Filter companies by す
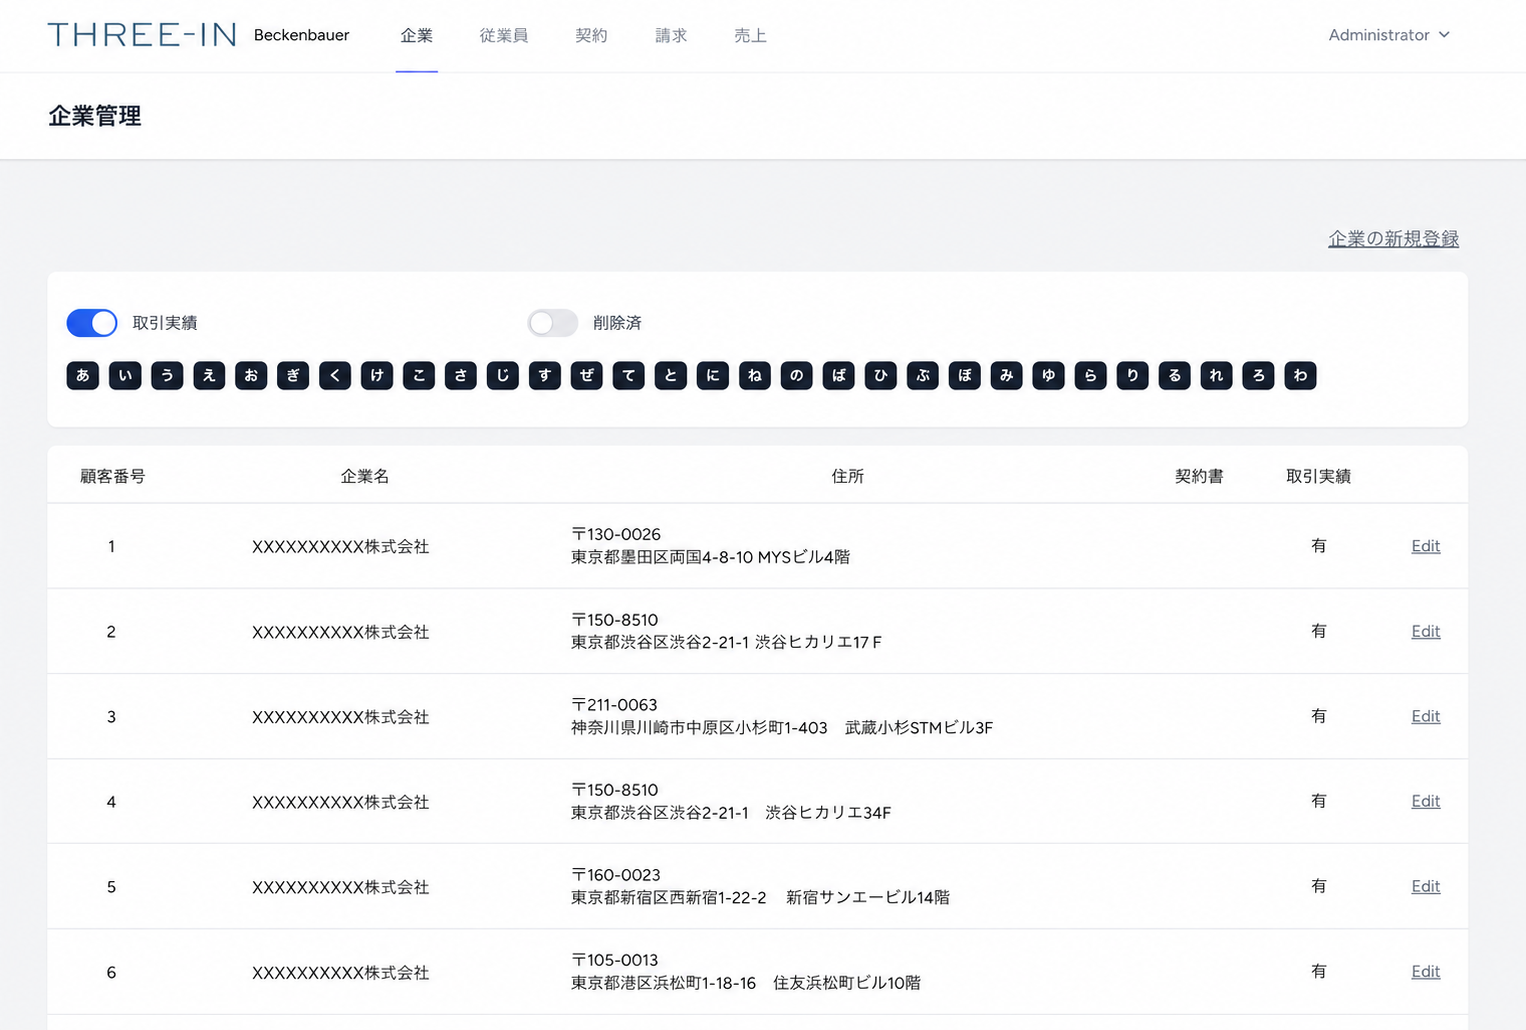The image size is (1526, 1030). 545,376
